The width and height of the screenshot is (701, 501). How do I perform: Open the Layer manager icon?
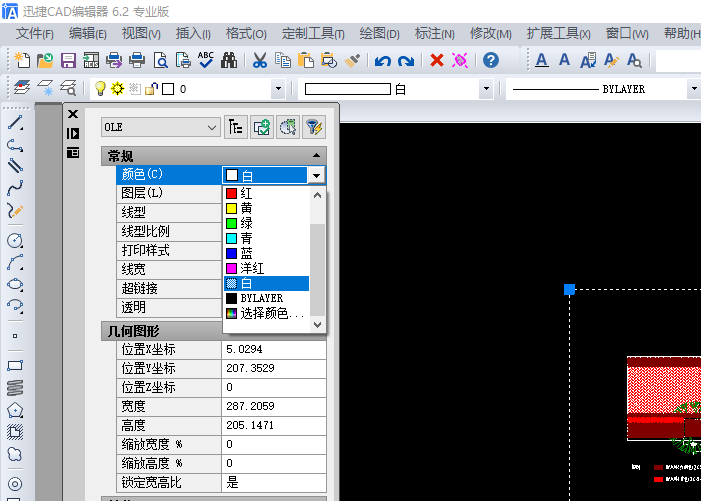pos(22,88)
